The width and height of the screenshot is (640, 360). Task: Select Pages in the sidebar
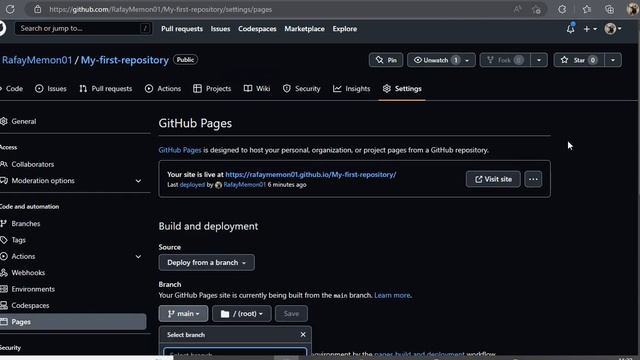pos(73,322)
